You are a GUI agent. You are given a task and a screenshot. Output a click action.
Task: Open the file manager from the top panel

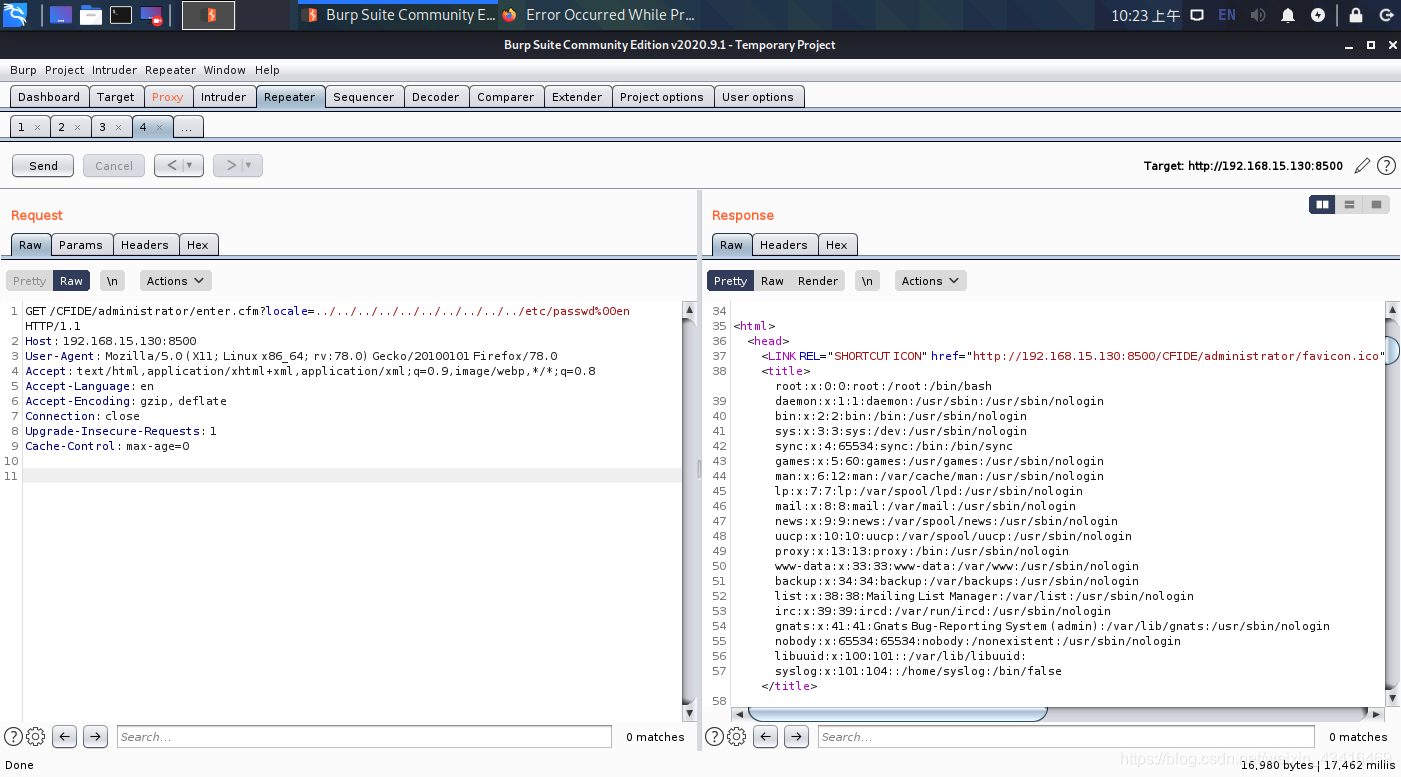click(91, 15)
